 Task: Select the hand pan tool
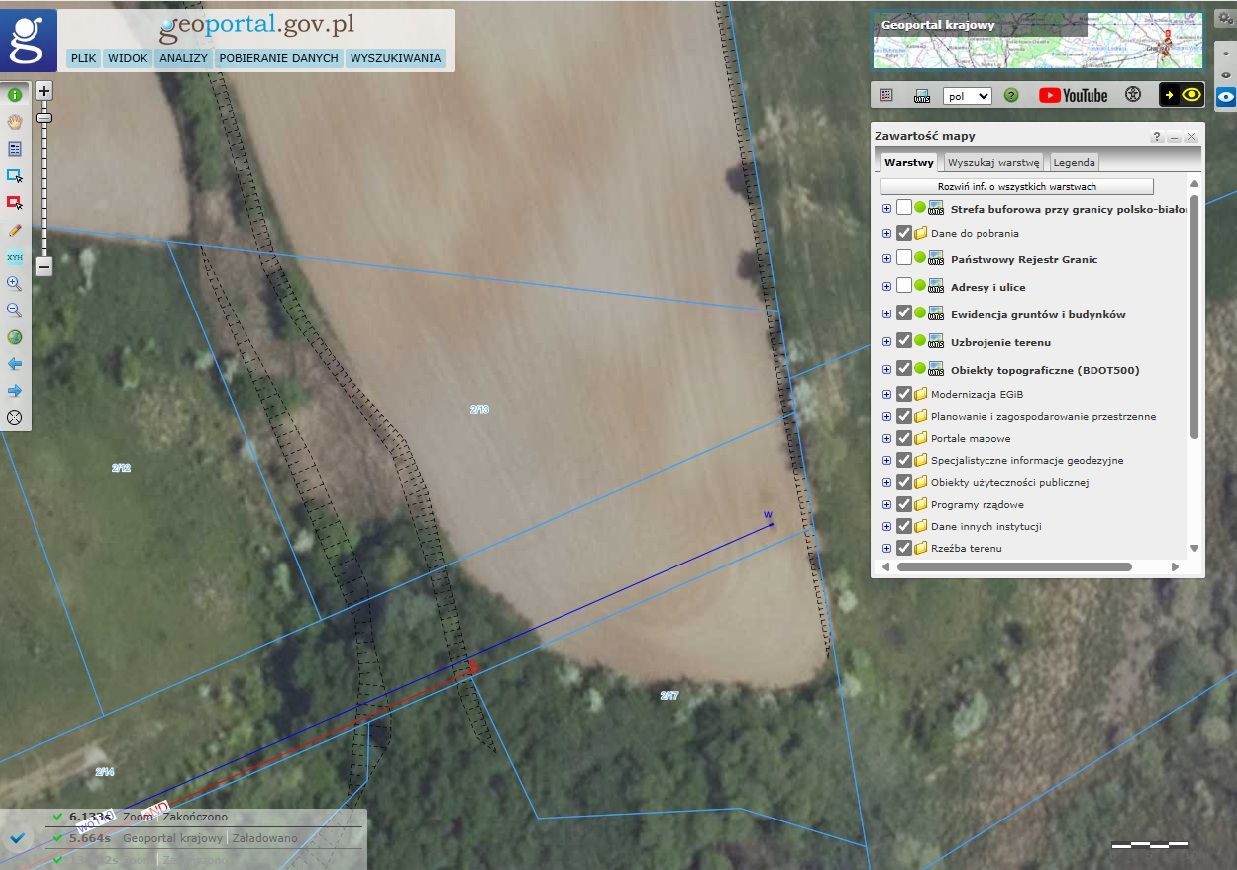click(15, 122)
